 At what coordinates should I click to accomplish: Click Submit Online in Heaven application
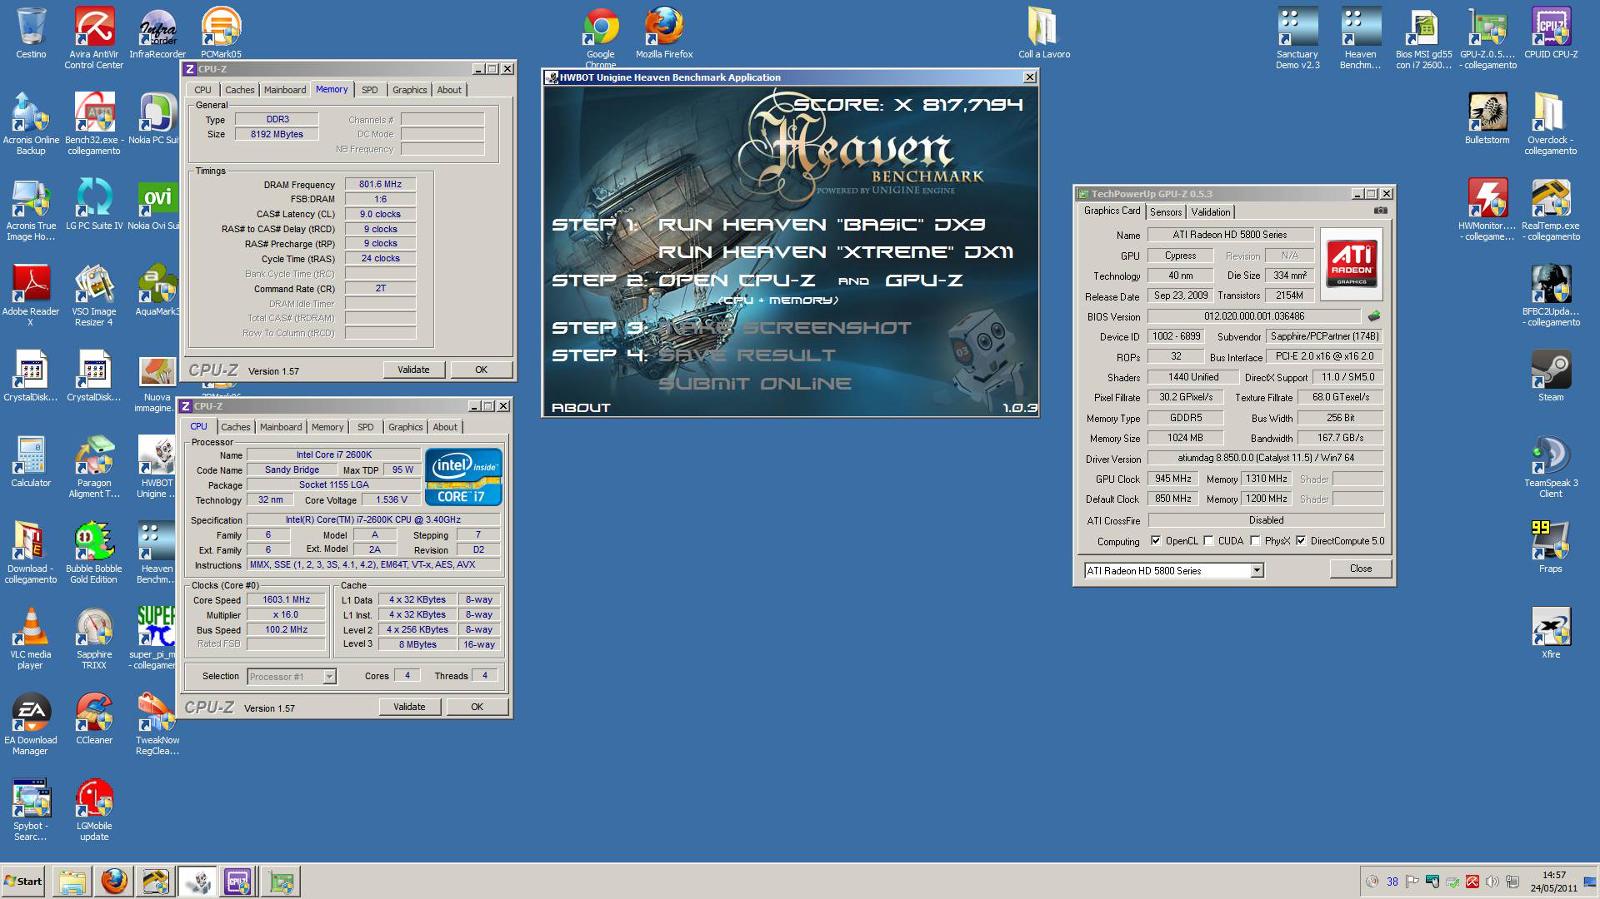(x=755, y=384)
